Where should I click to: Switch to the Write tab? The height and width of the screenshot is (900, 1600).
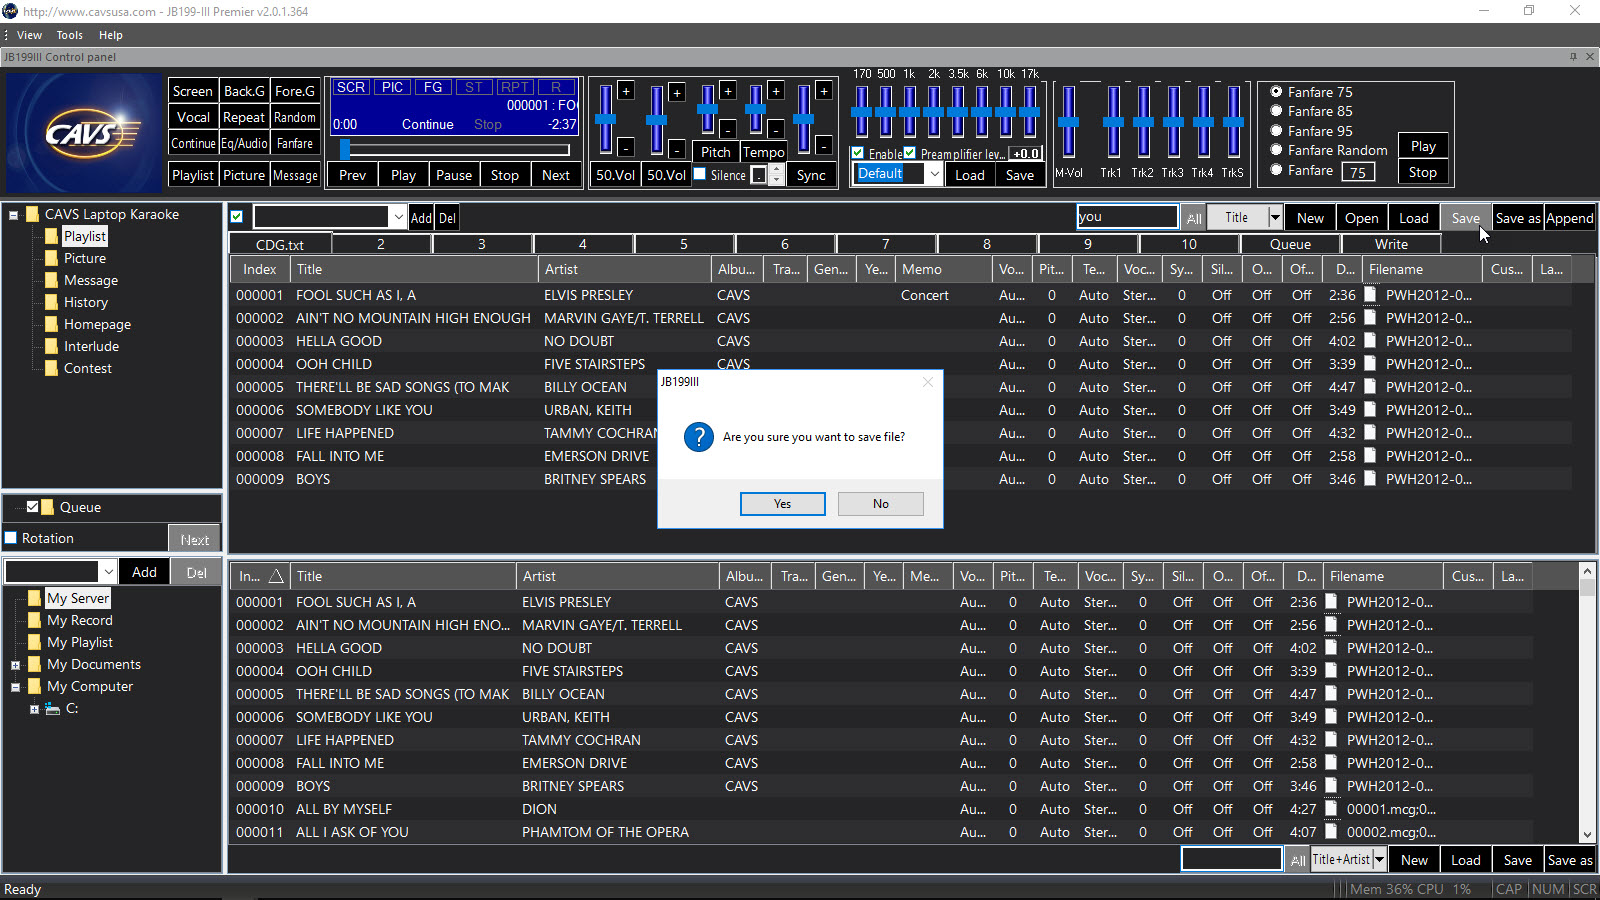[1391, 244]
